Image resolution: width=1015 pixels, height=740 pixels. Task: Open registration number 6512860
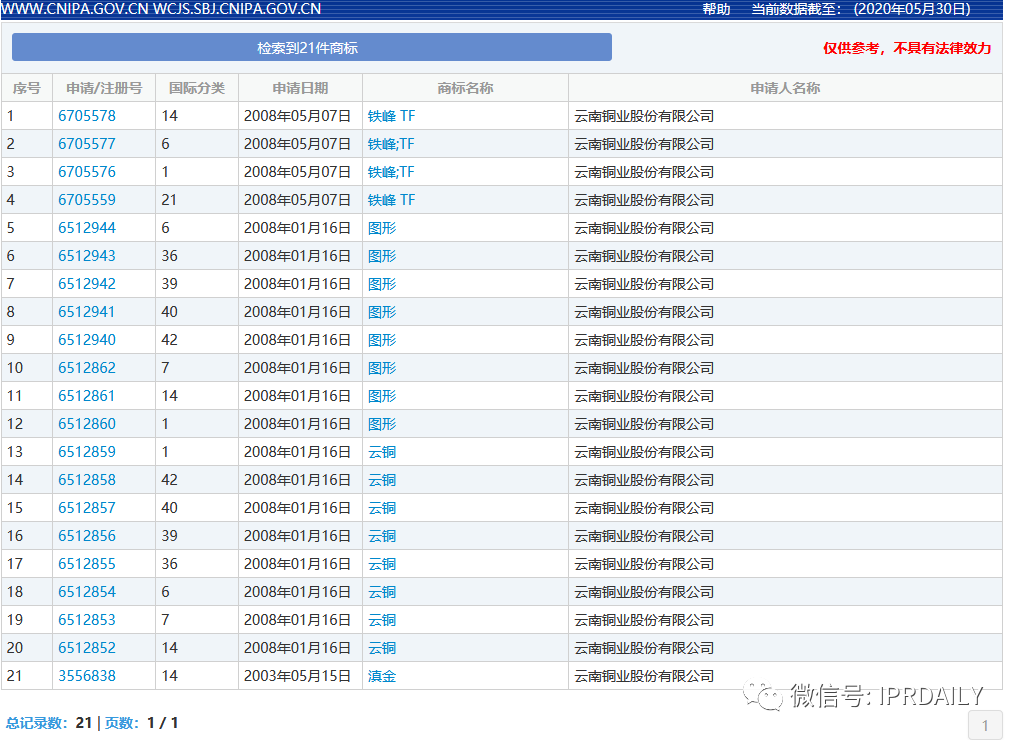click(x=87, y=423)
